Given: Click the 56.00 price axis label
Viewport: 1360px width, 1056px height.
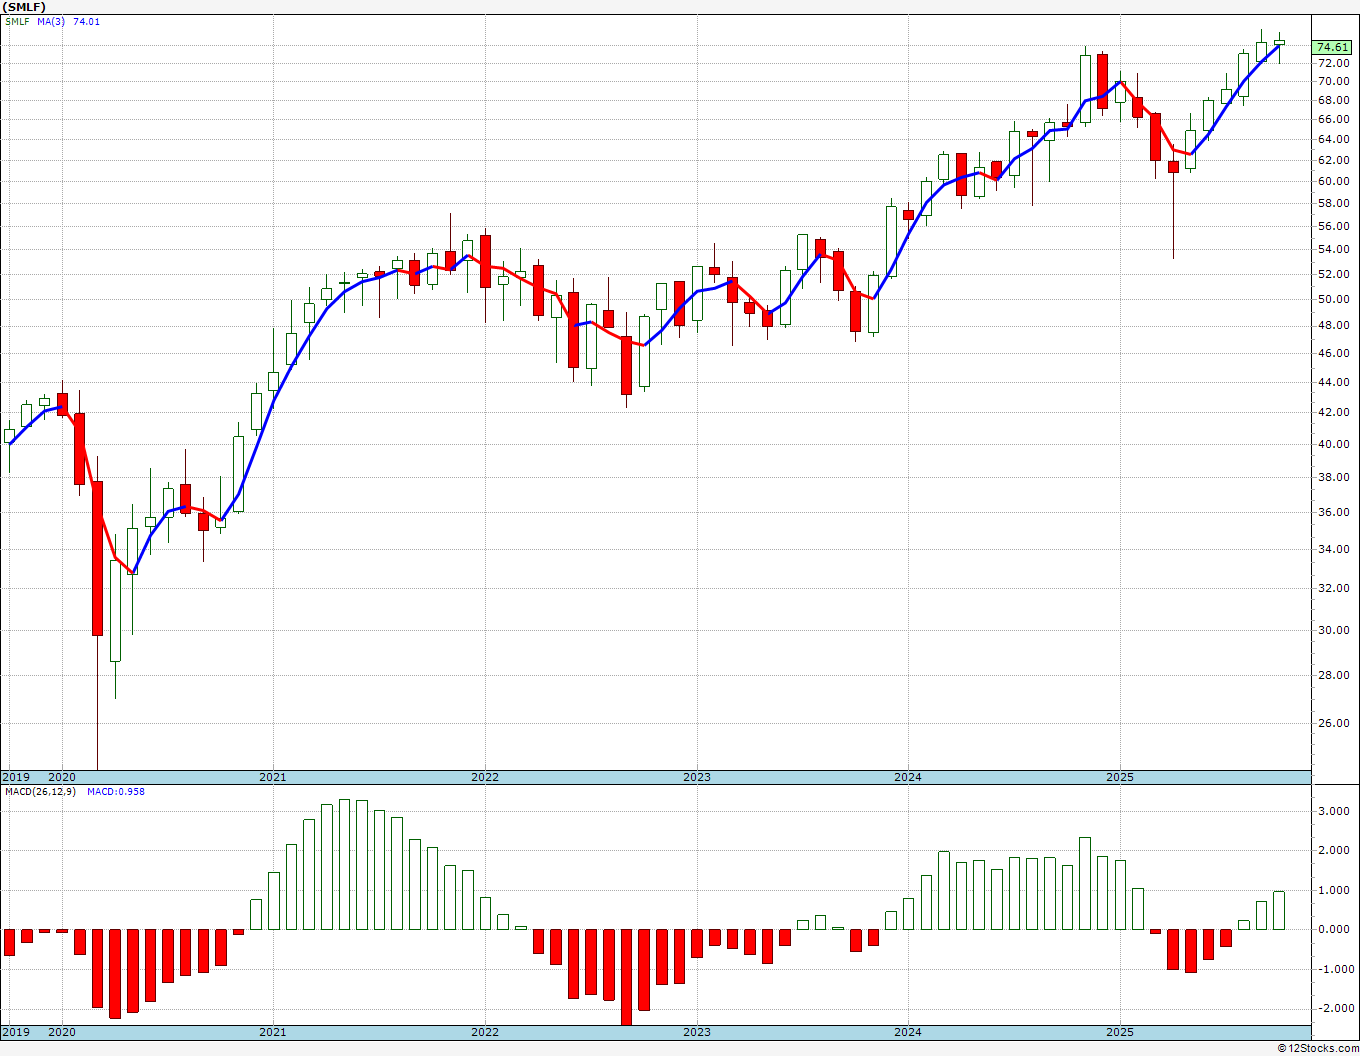Looking at the screenshot, I should click(x=1333, y=226).
